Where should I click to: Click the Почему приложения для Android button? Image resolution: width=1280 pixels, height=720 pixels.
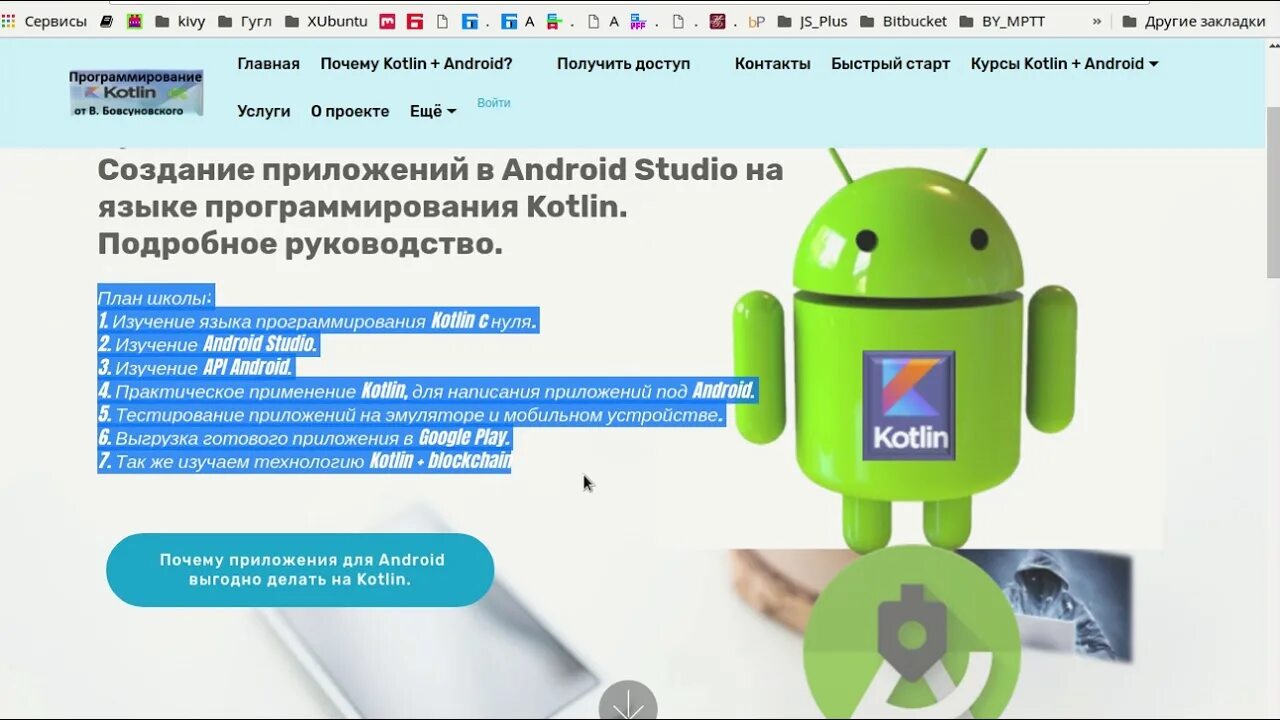[x=300, y=570]
